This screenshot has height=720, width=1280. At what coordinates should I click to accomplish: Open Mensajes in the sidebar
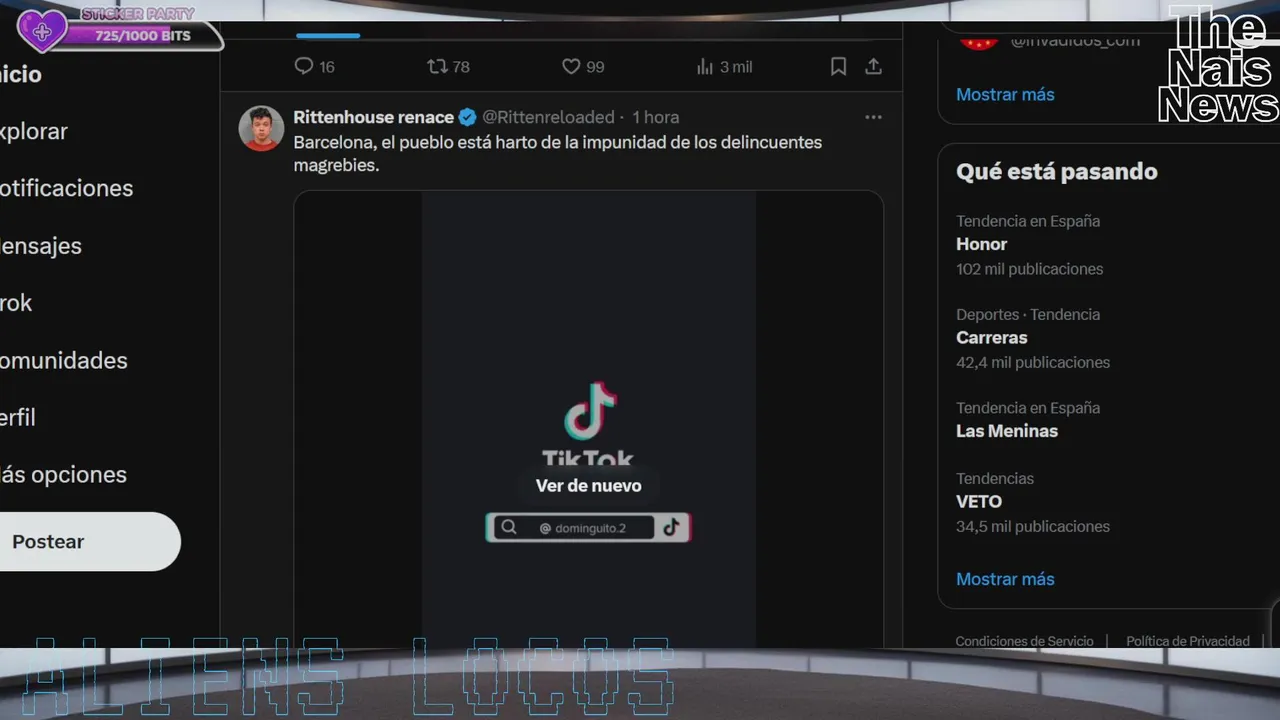[x=41, y=246]
